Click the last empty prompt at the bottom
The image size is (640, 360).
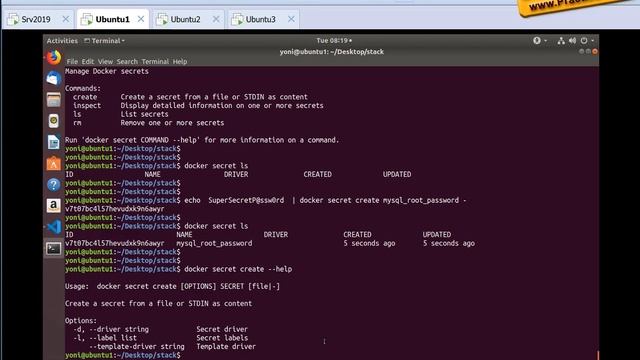[123, 356]
